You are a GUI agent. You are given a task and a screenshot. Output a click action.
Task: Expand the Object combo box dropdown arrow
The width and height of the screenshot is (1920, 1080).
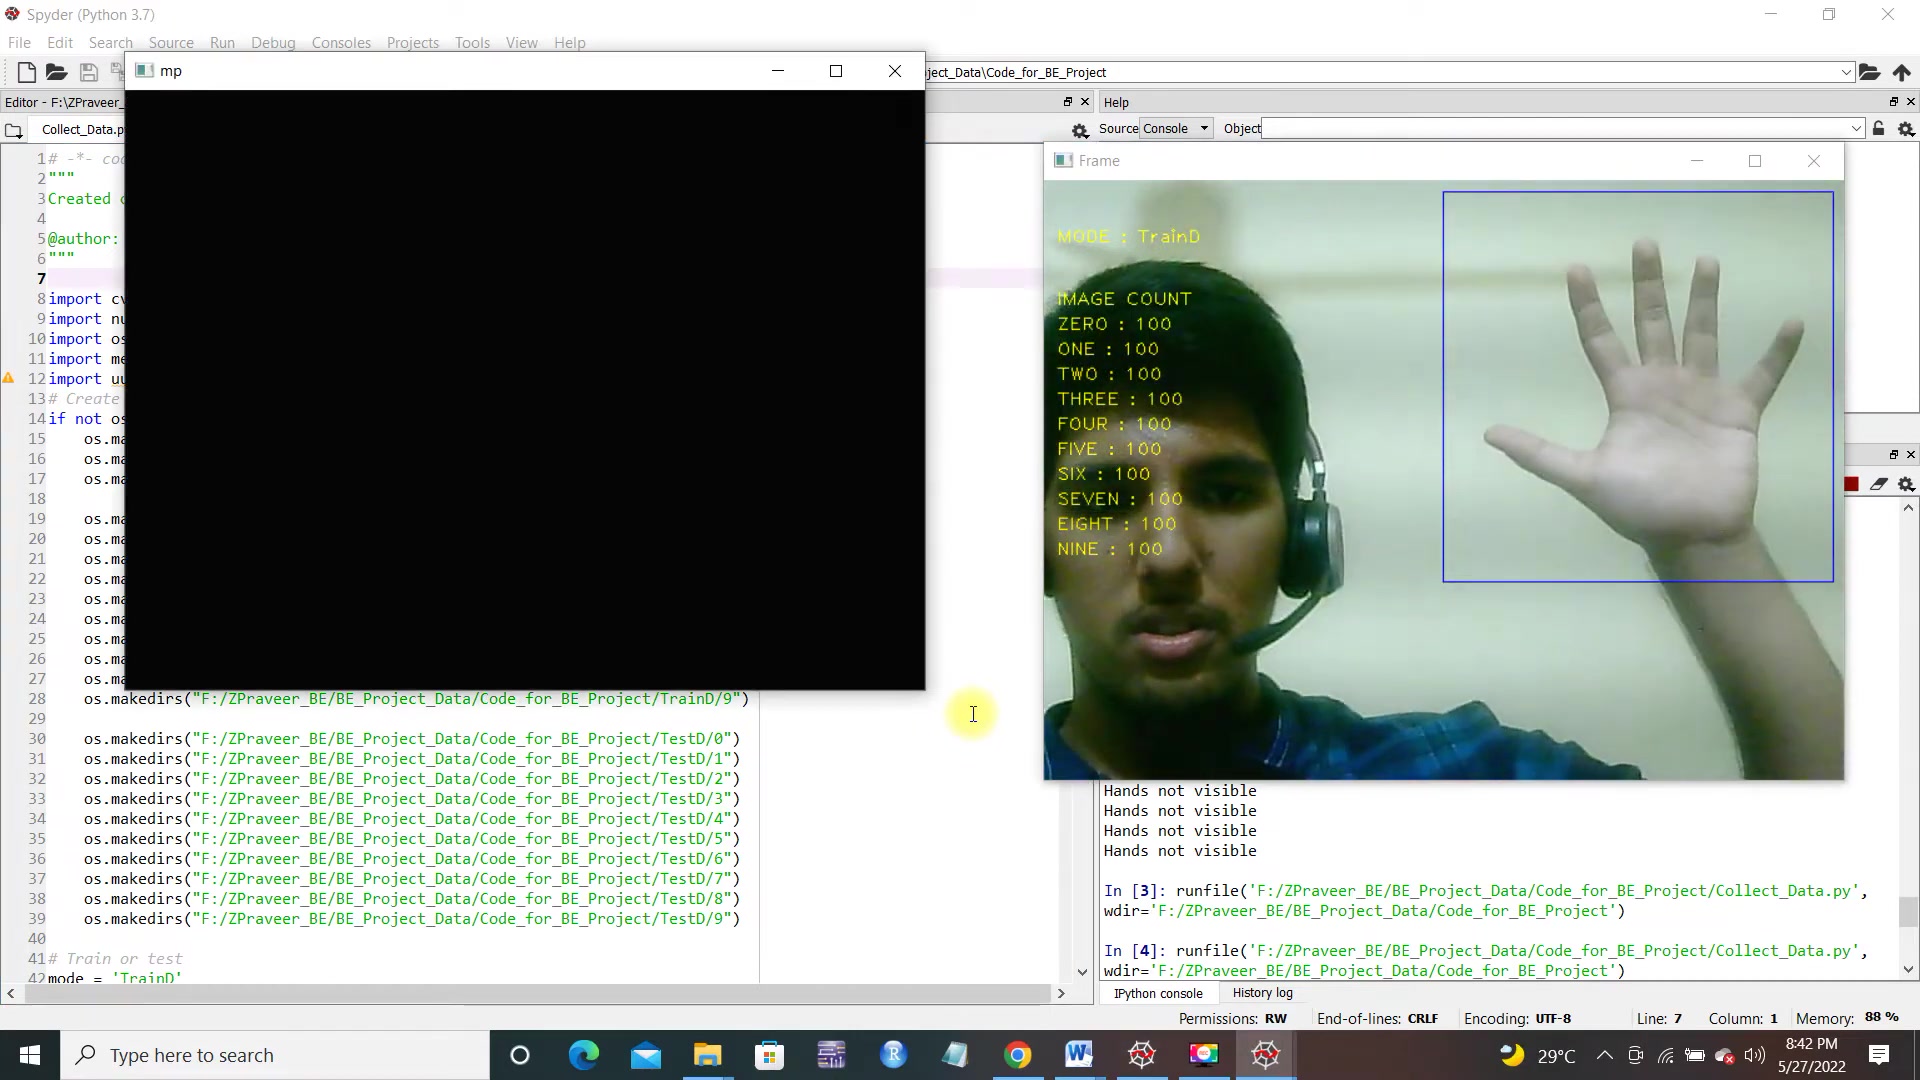[1856, 128]
